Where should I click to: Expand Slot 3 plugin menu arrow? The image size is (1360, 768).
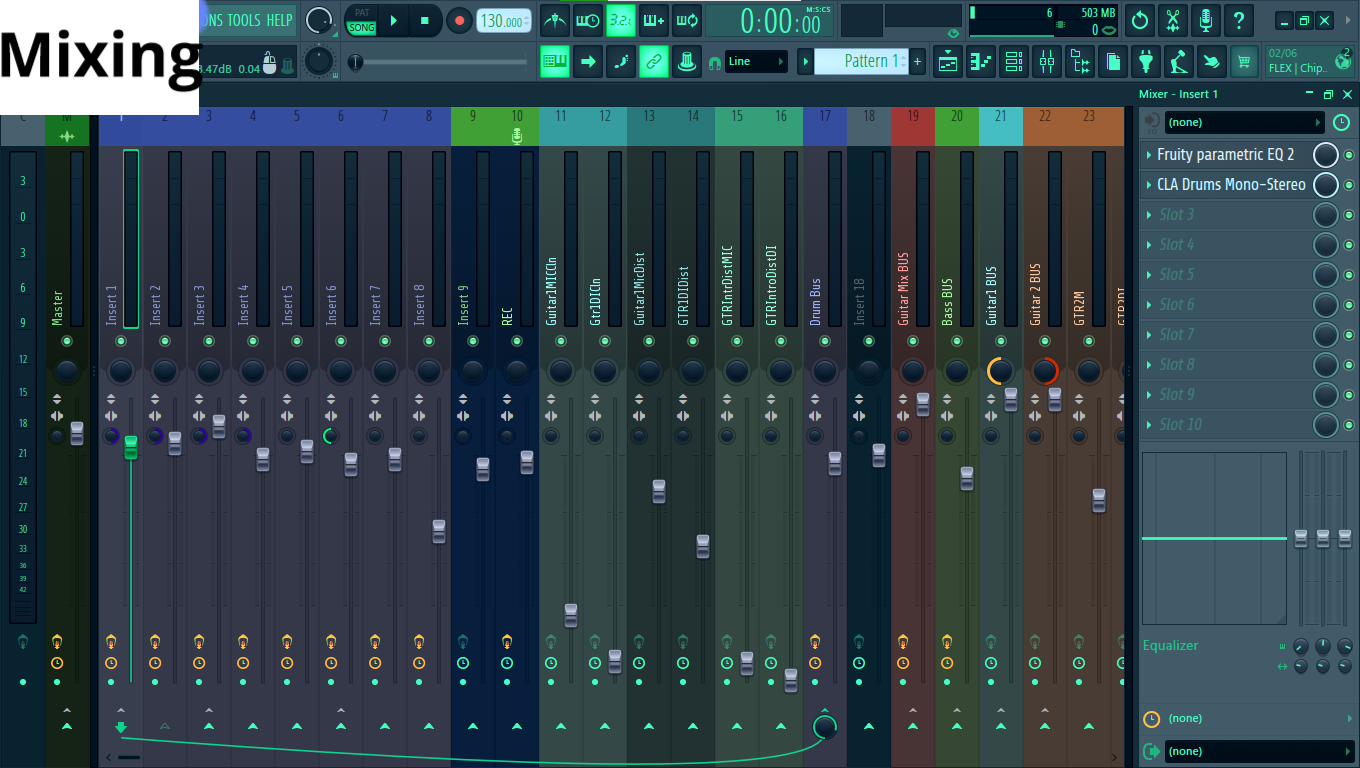1149,215
